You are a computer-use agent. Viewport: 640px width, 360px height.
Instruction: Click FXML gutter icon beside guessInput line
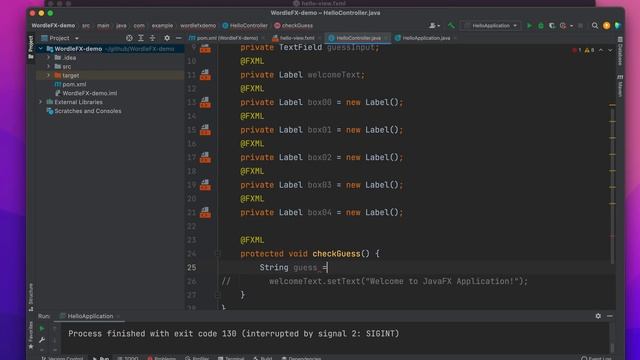[205, 49]
